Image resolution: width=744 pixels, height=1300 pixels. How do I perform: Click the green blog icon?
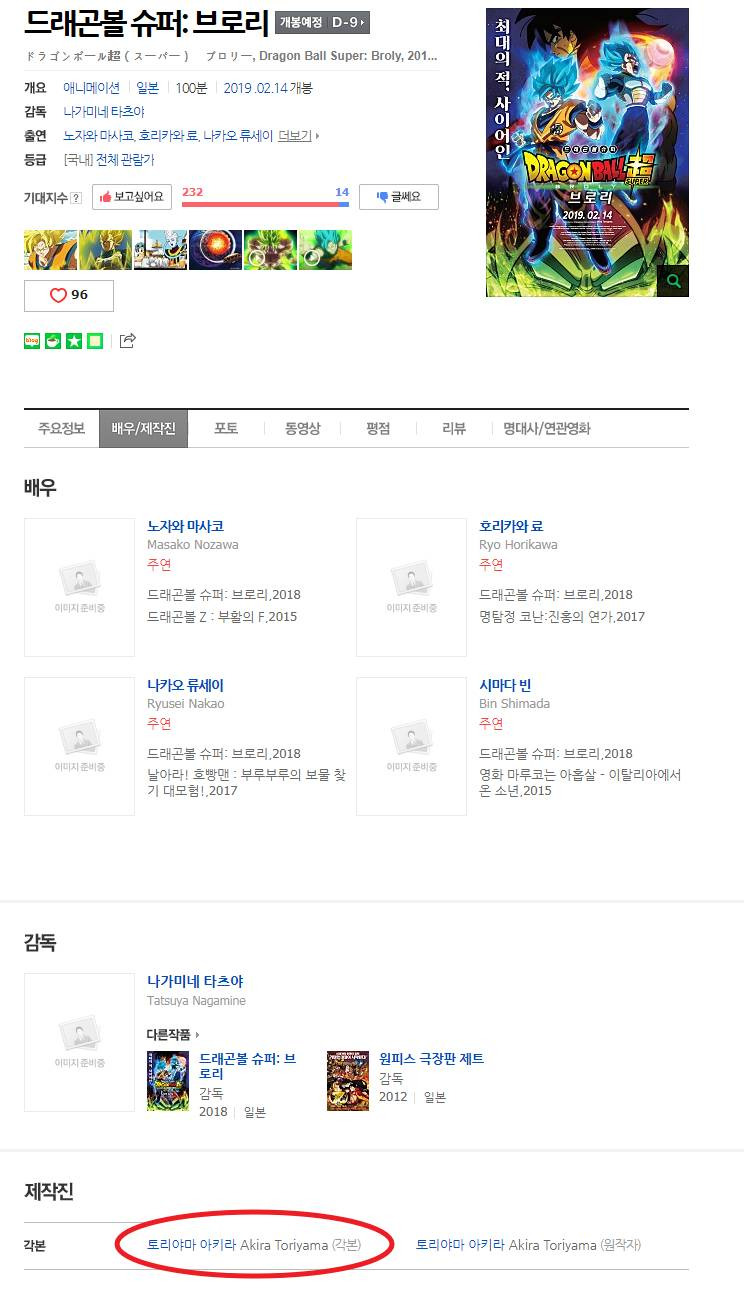point(32,341)
